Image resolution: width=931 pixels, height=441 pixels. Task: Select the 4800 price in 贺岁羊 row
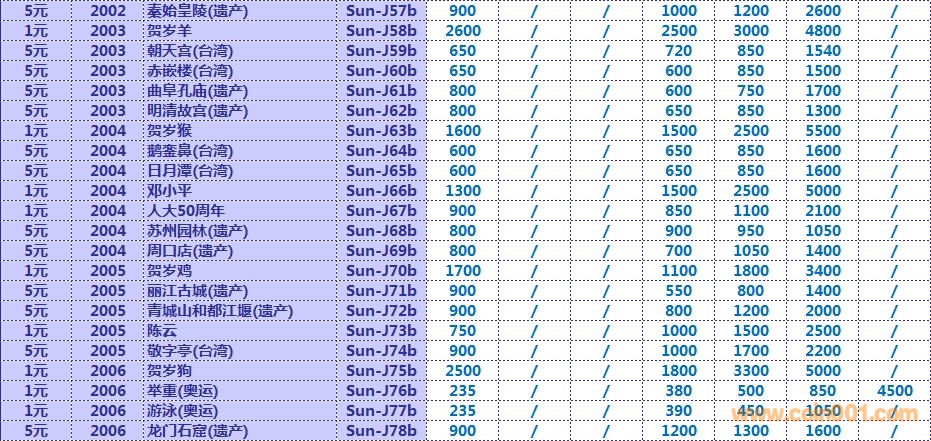pyautogui.click(x=823, y=31)
